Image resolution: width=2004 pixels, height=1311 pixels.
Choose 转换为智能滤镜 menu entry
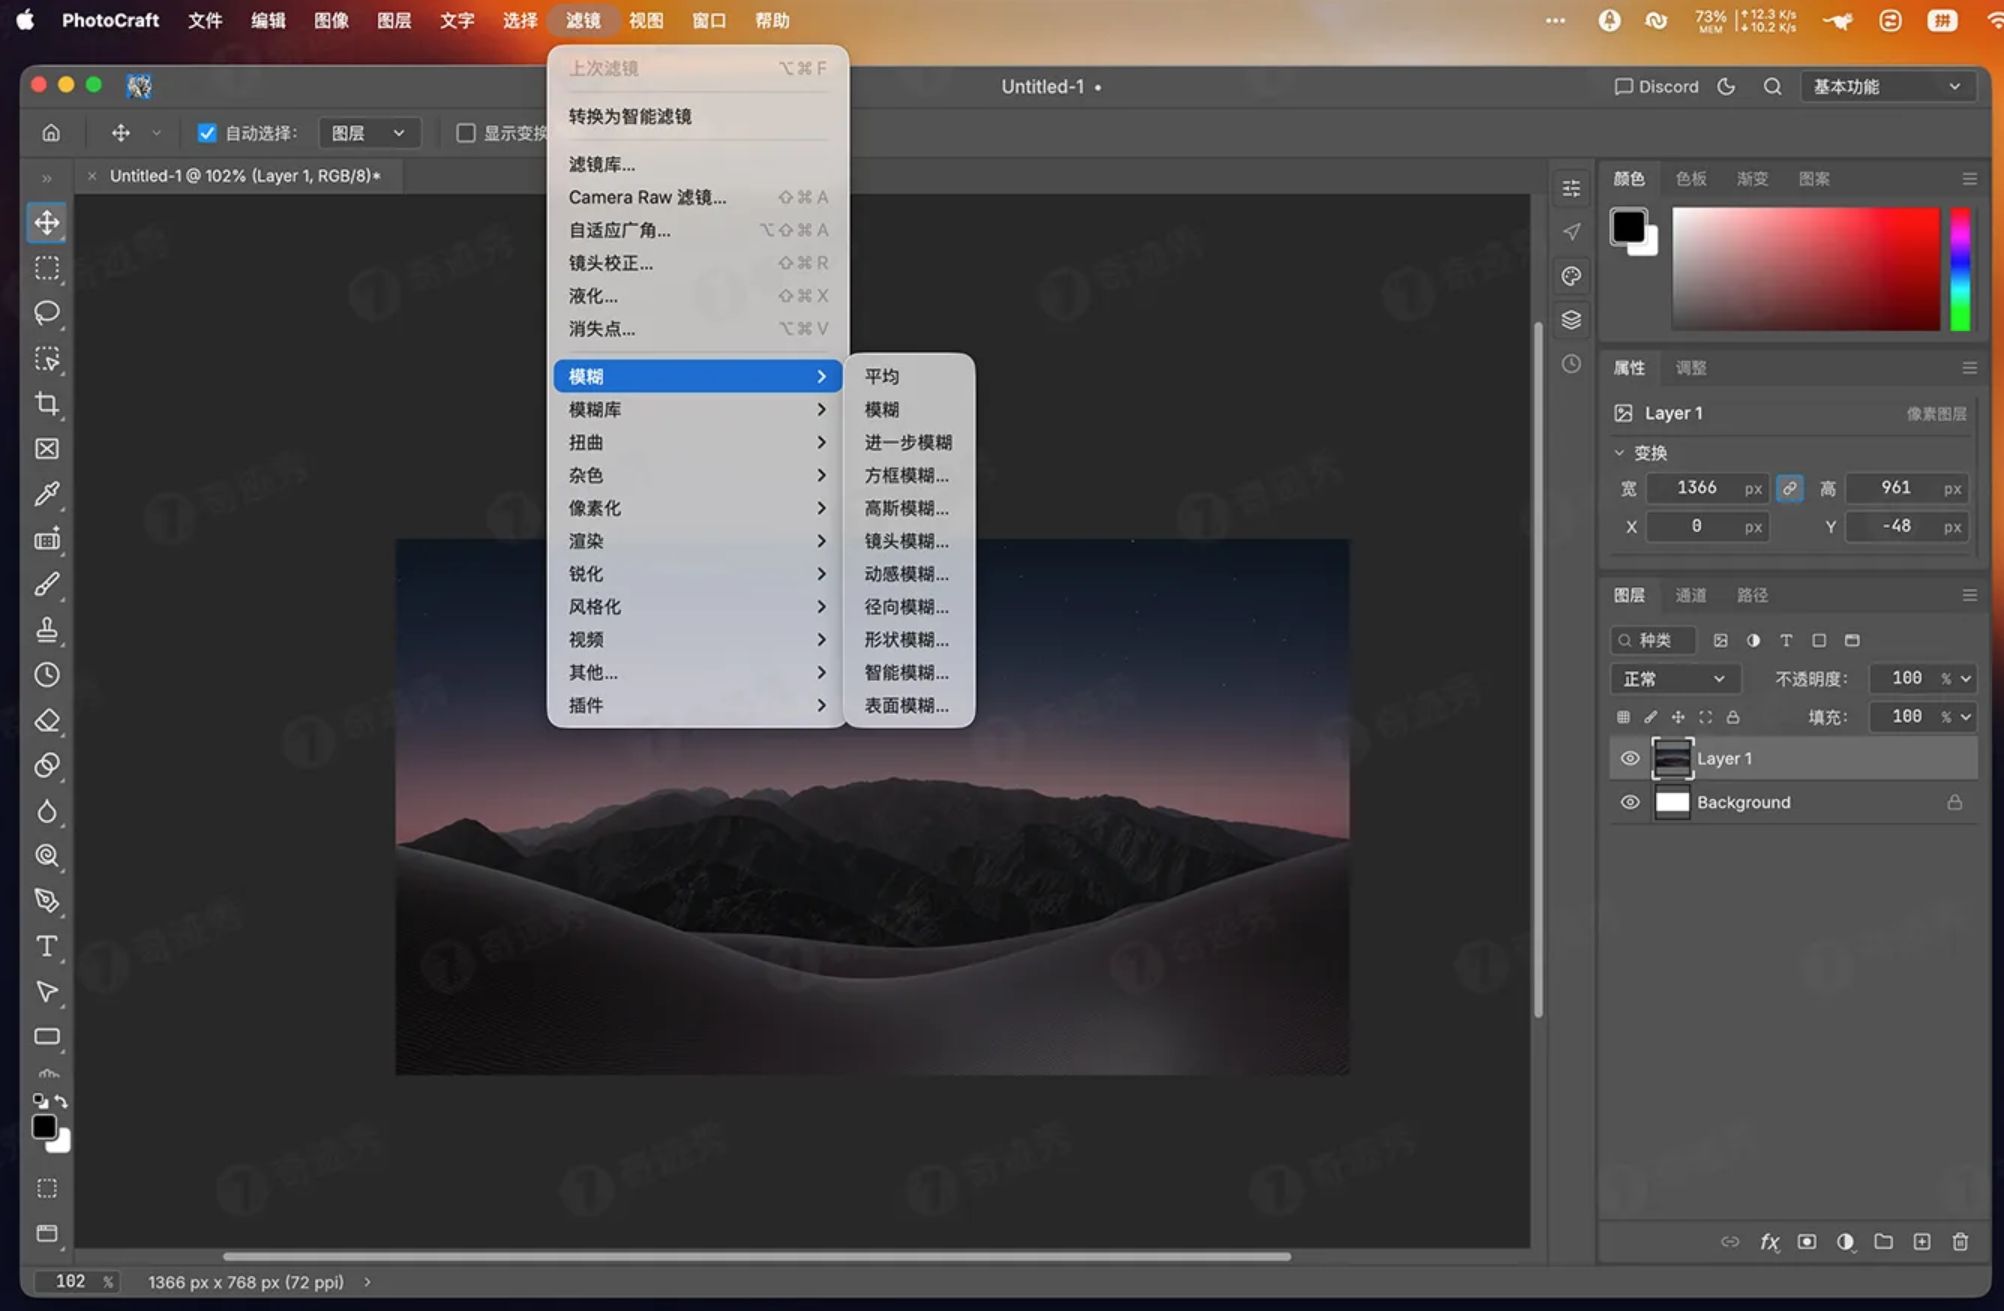697,116
